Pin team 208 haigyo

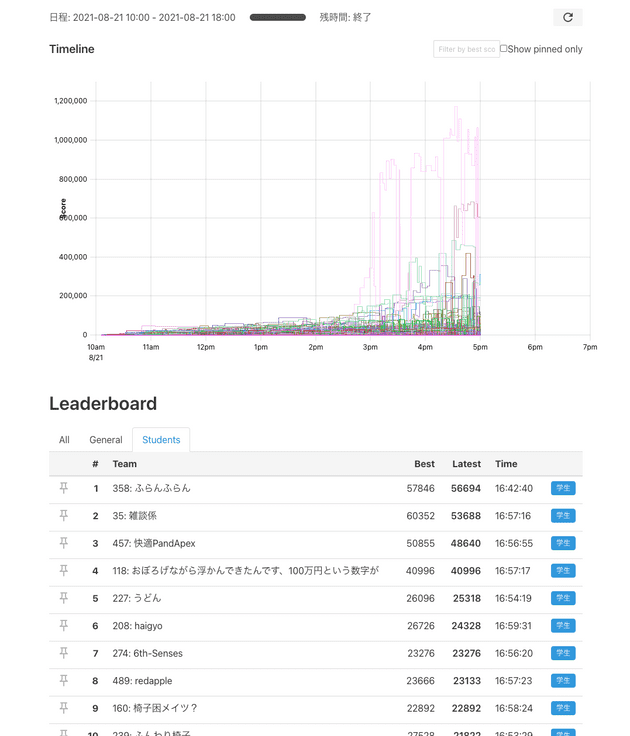pos(64,626)
